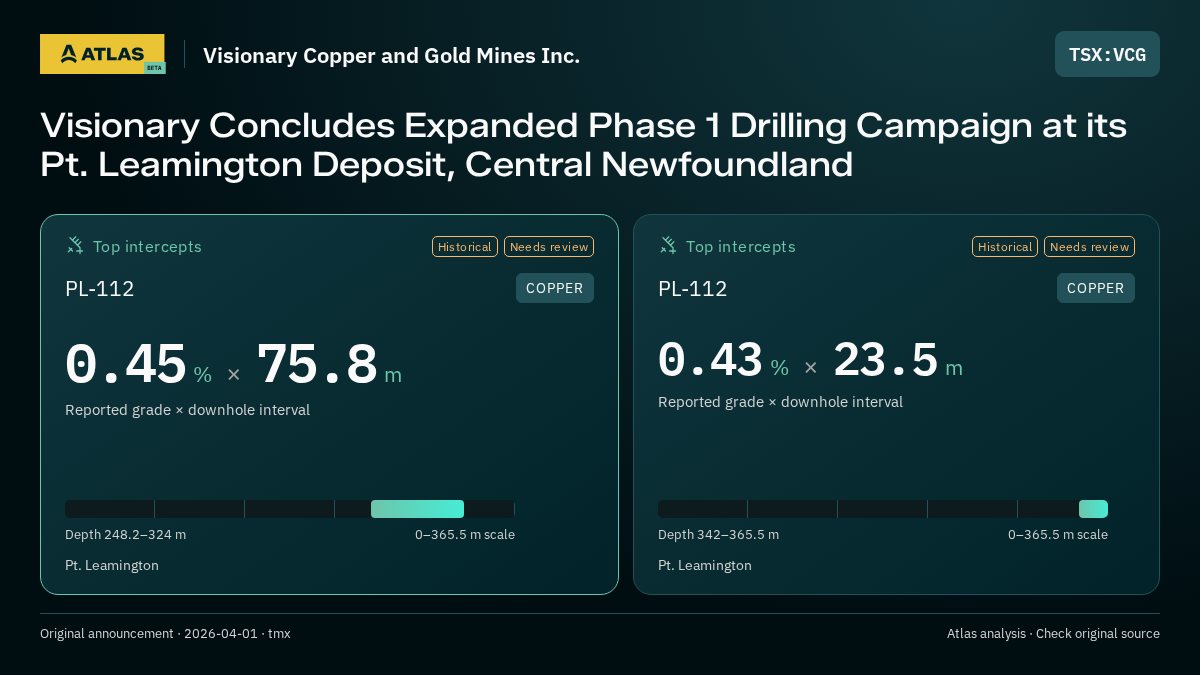Open Visionary Copper and Gold Mines Inc. name
1200x675 pixels.
(x=391, y=55)
